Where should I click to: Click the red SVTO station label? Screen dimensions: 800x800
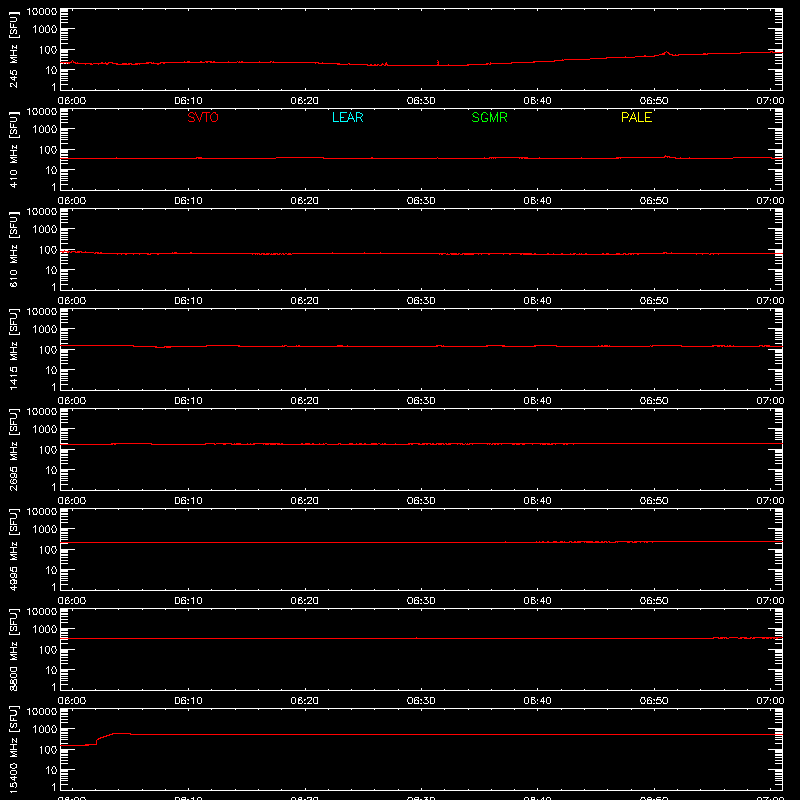click(203, 117)
